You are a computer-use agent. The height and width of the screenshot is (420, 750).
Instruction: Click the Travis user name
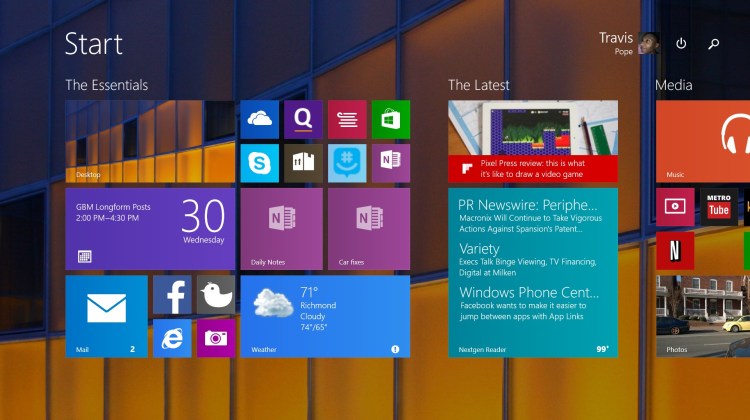616,38
